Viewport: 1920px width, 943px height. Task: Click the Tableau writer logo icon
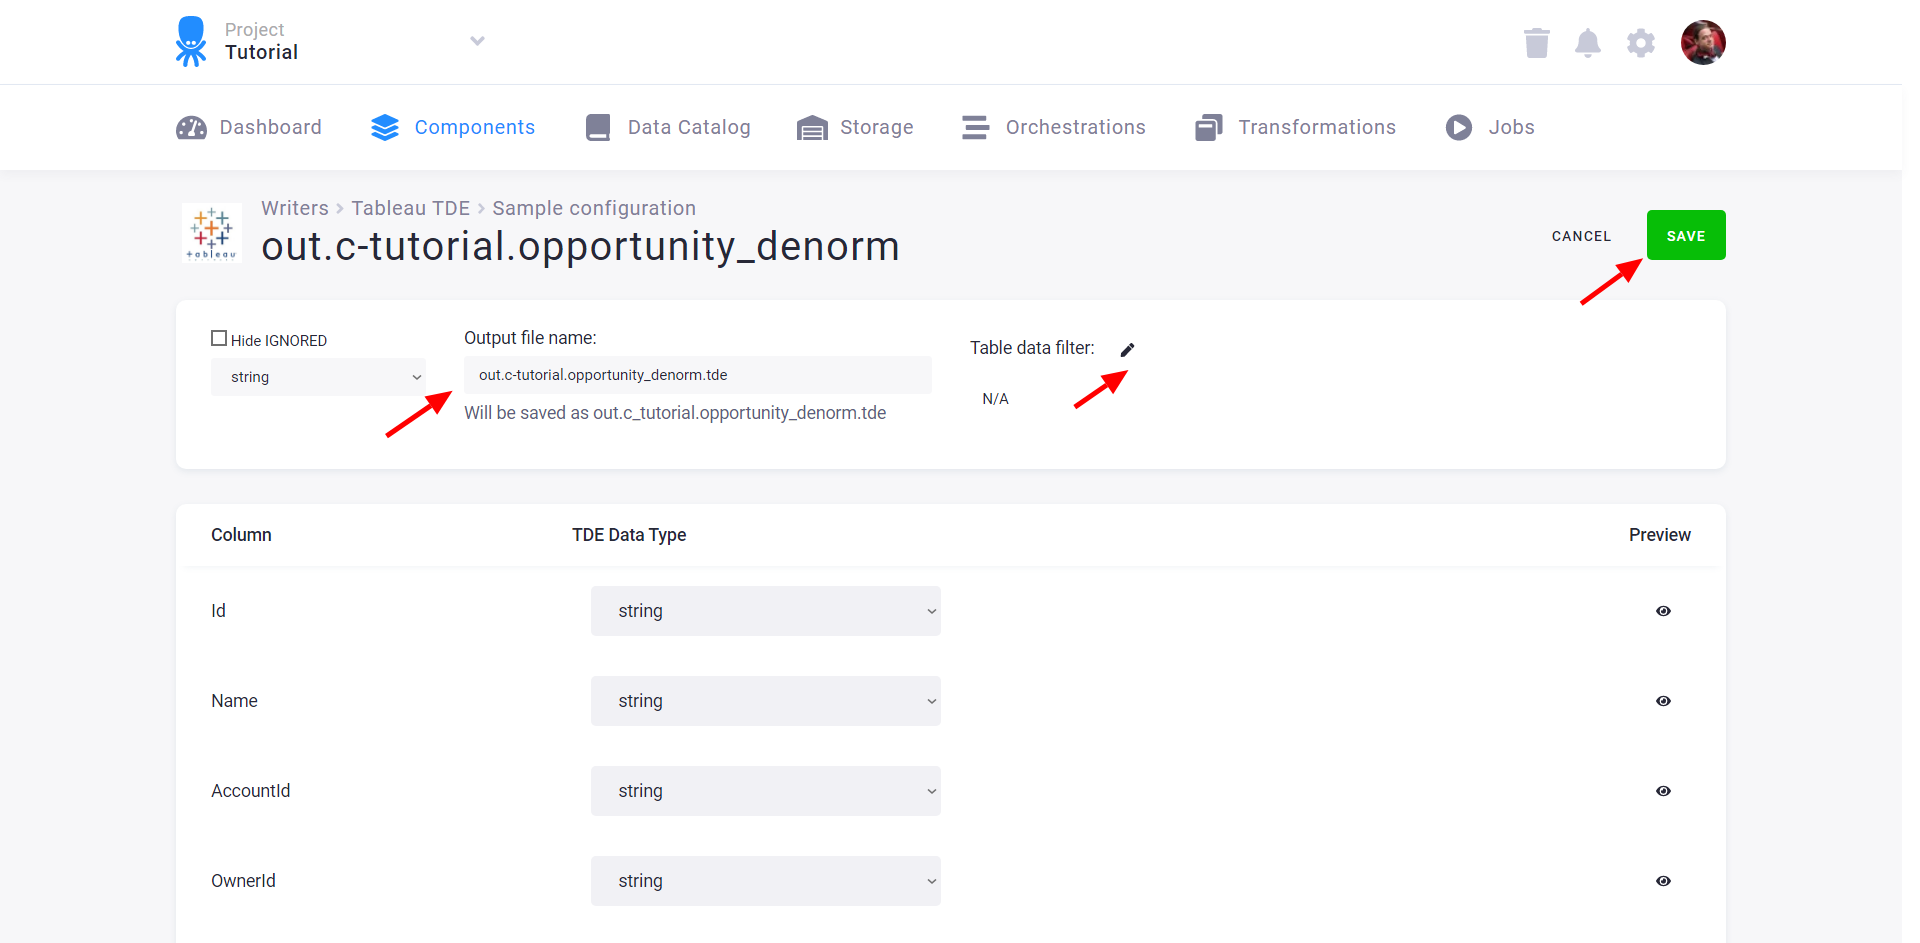click(x=212, y=233)
